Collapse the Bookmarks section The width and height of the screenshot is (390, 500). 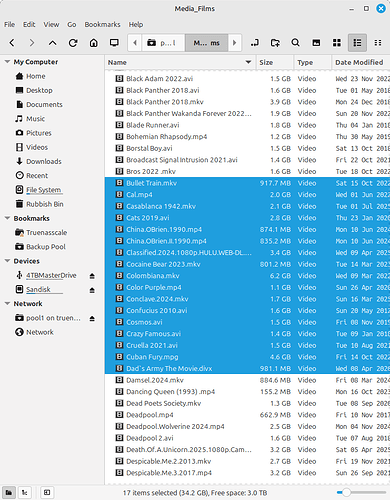pos(7,218)
